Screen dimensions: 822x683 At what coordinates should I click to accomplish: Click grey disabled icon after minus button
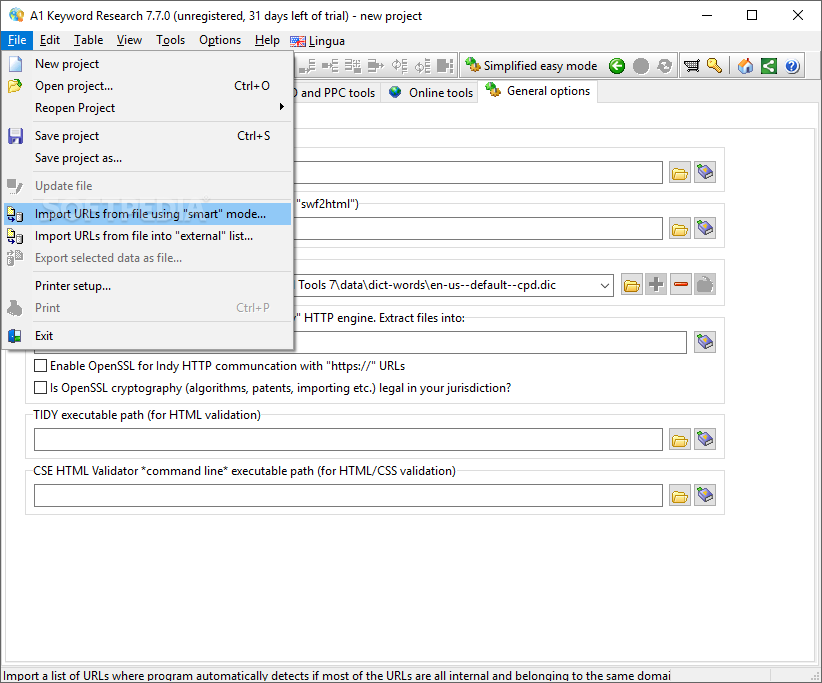tap(705, 285)
